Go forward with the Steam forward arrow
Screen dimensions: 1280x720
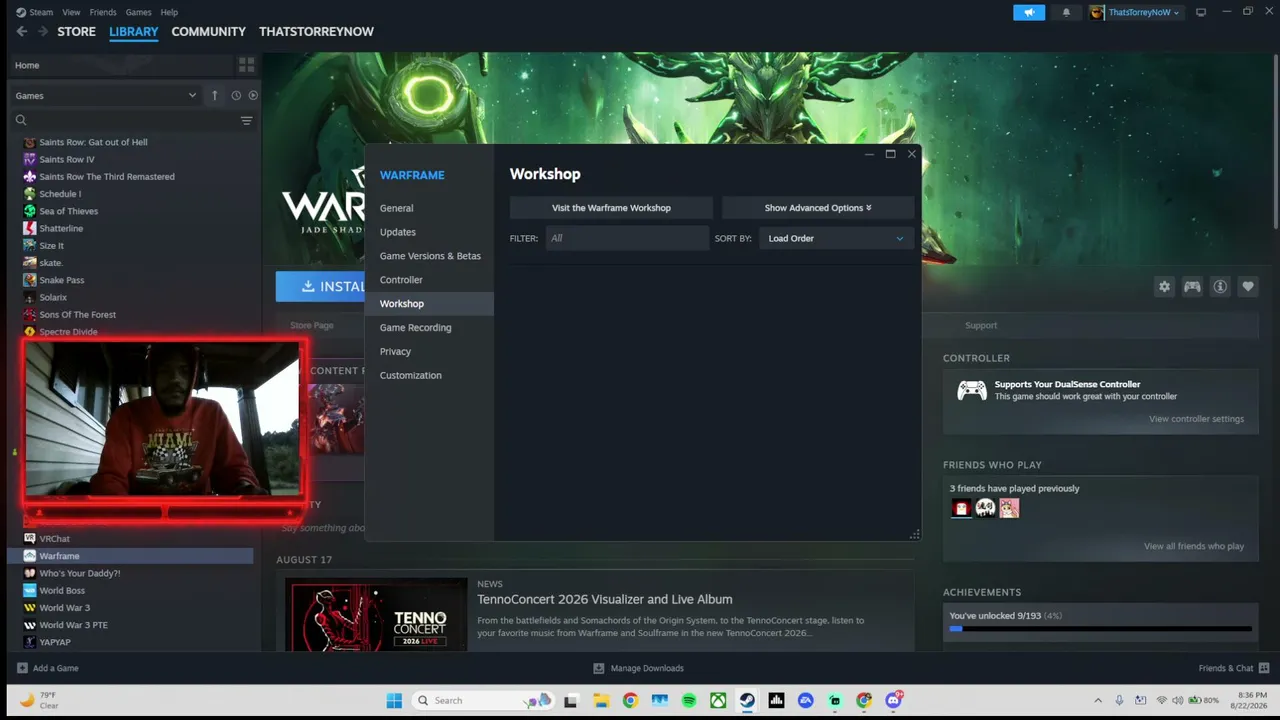[x=43, y=32]
